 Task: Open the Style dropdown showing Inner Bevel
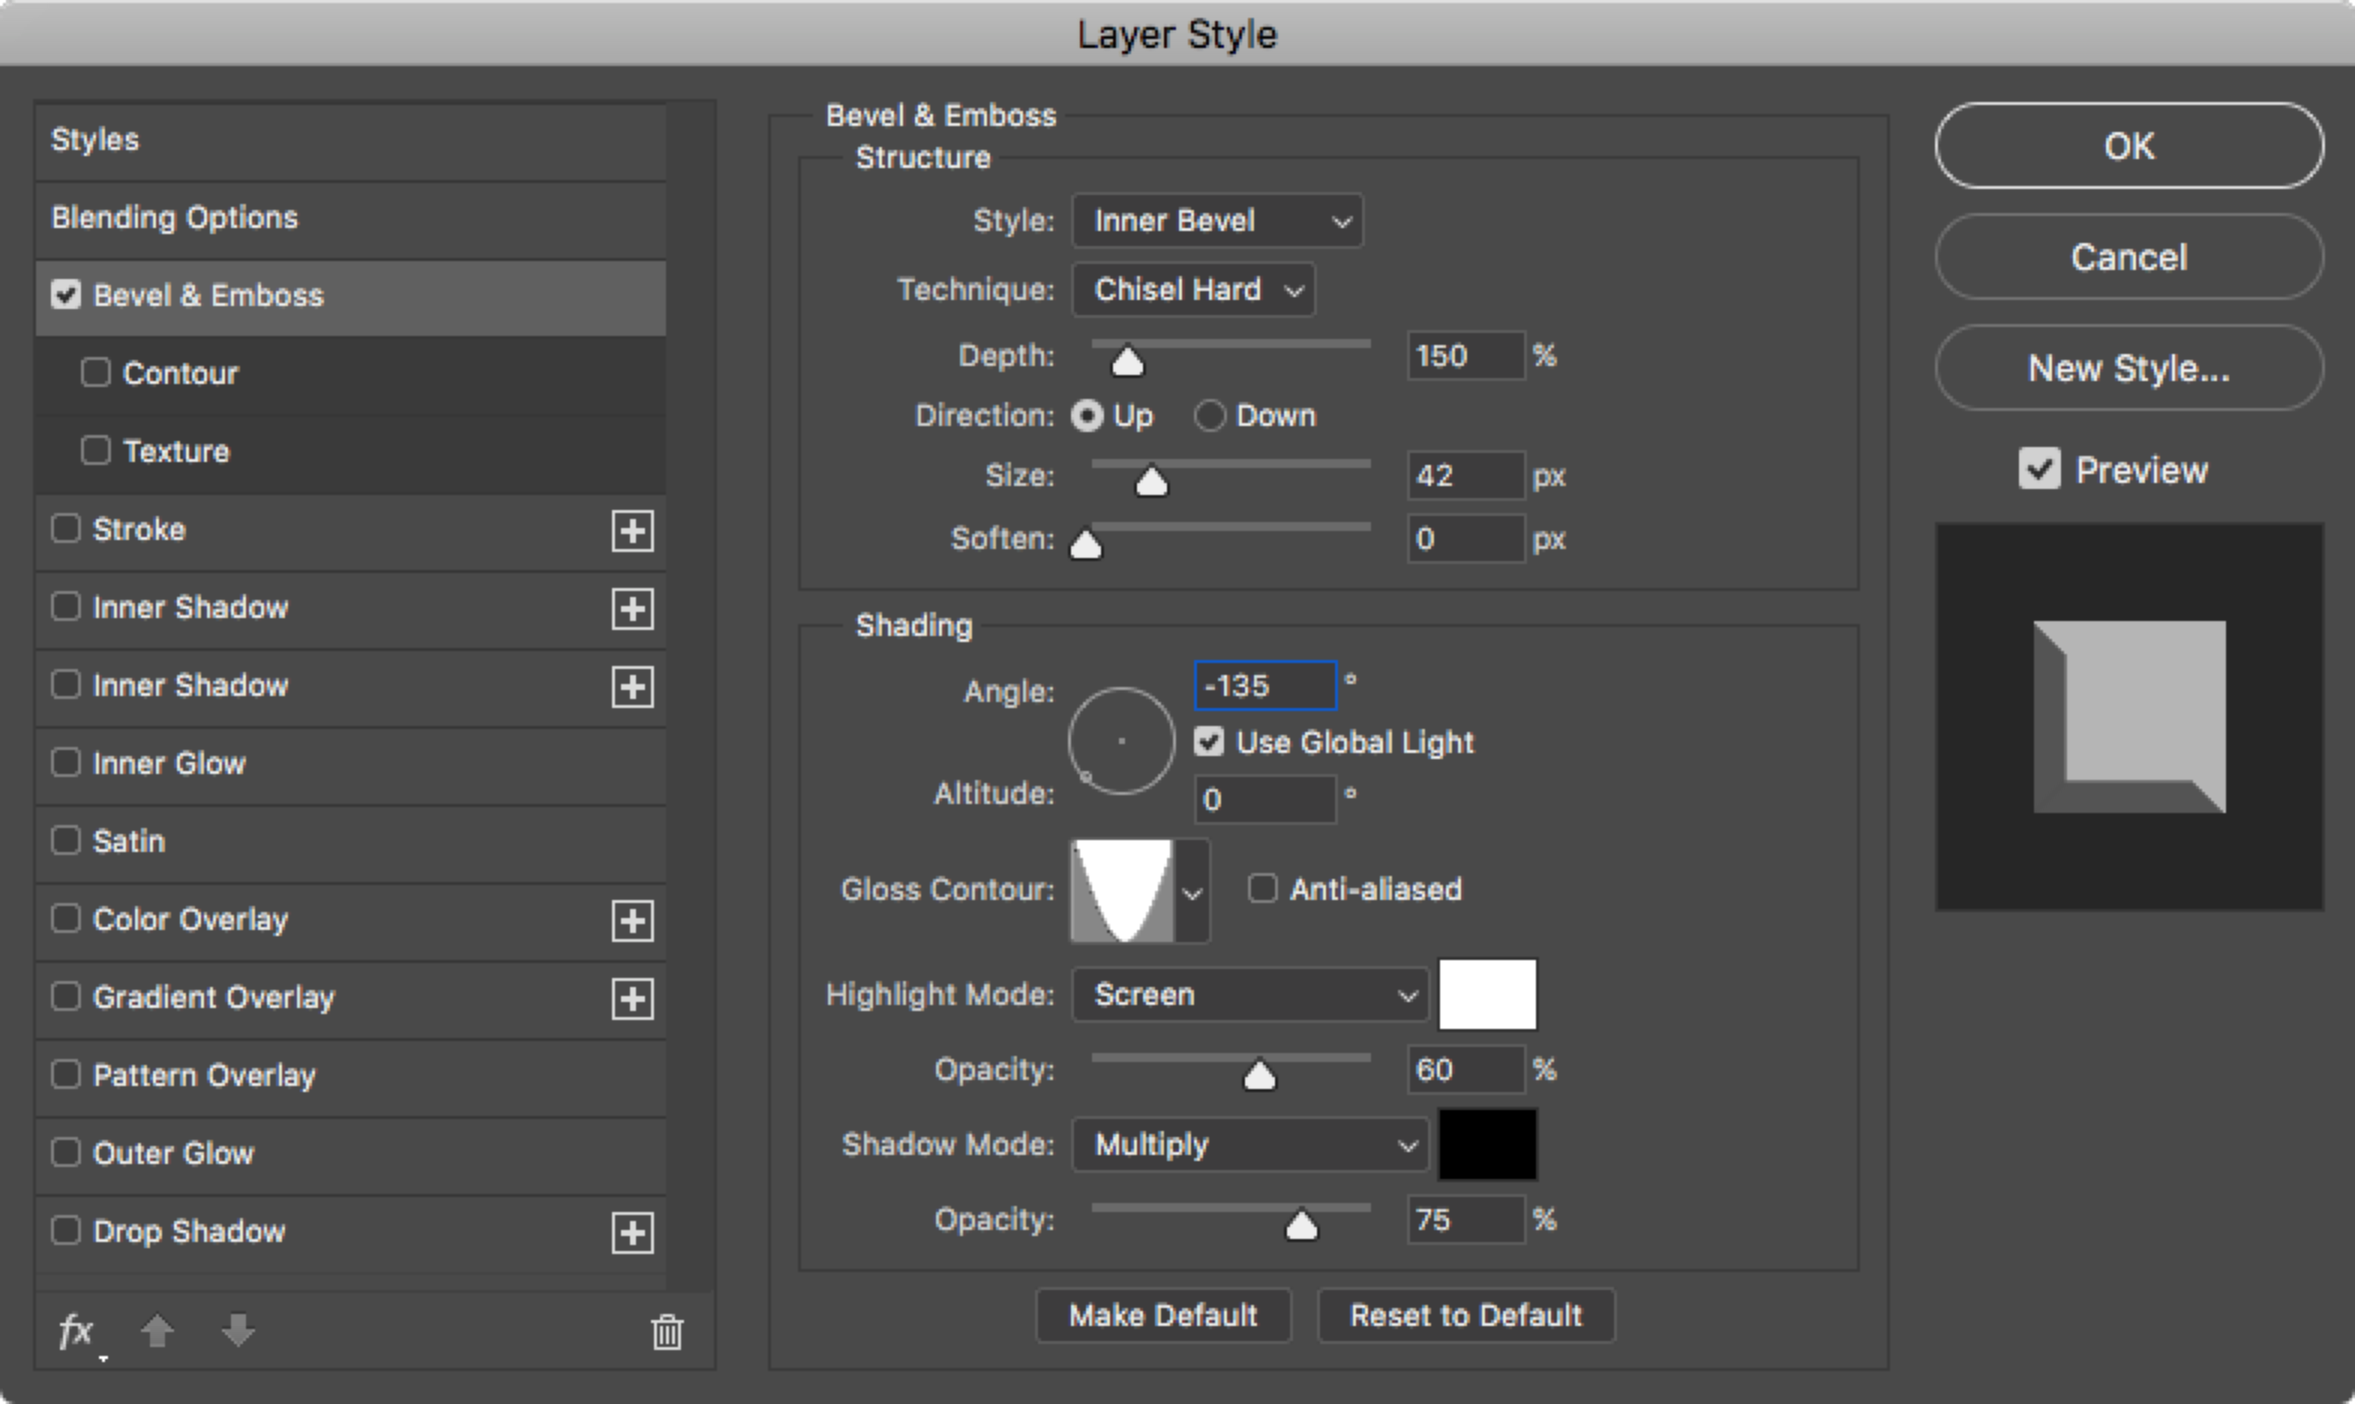tap(1217, 221)
